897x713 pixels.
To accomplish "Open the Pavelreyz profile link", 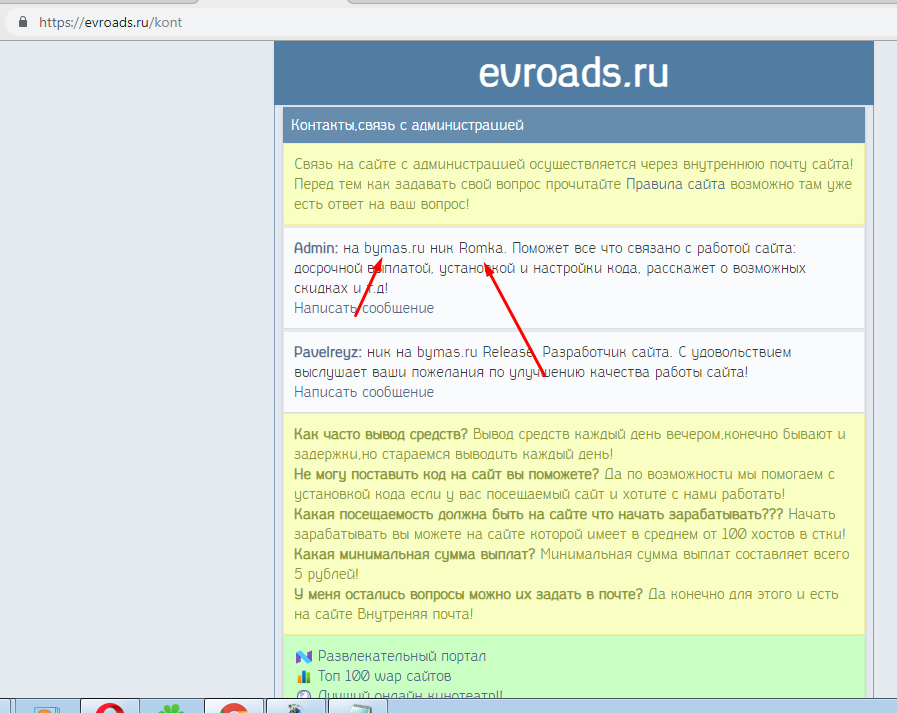I will click(328, 352).
